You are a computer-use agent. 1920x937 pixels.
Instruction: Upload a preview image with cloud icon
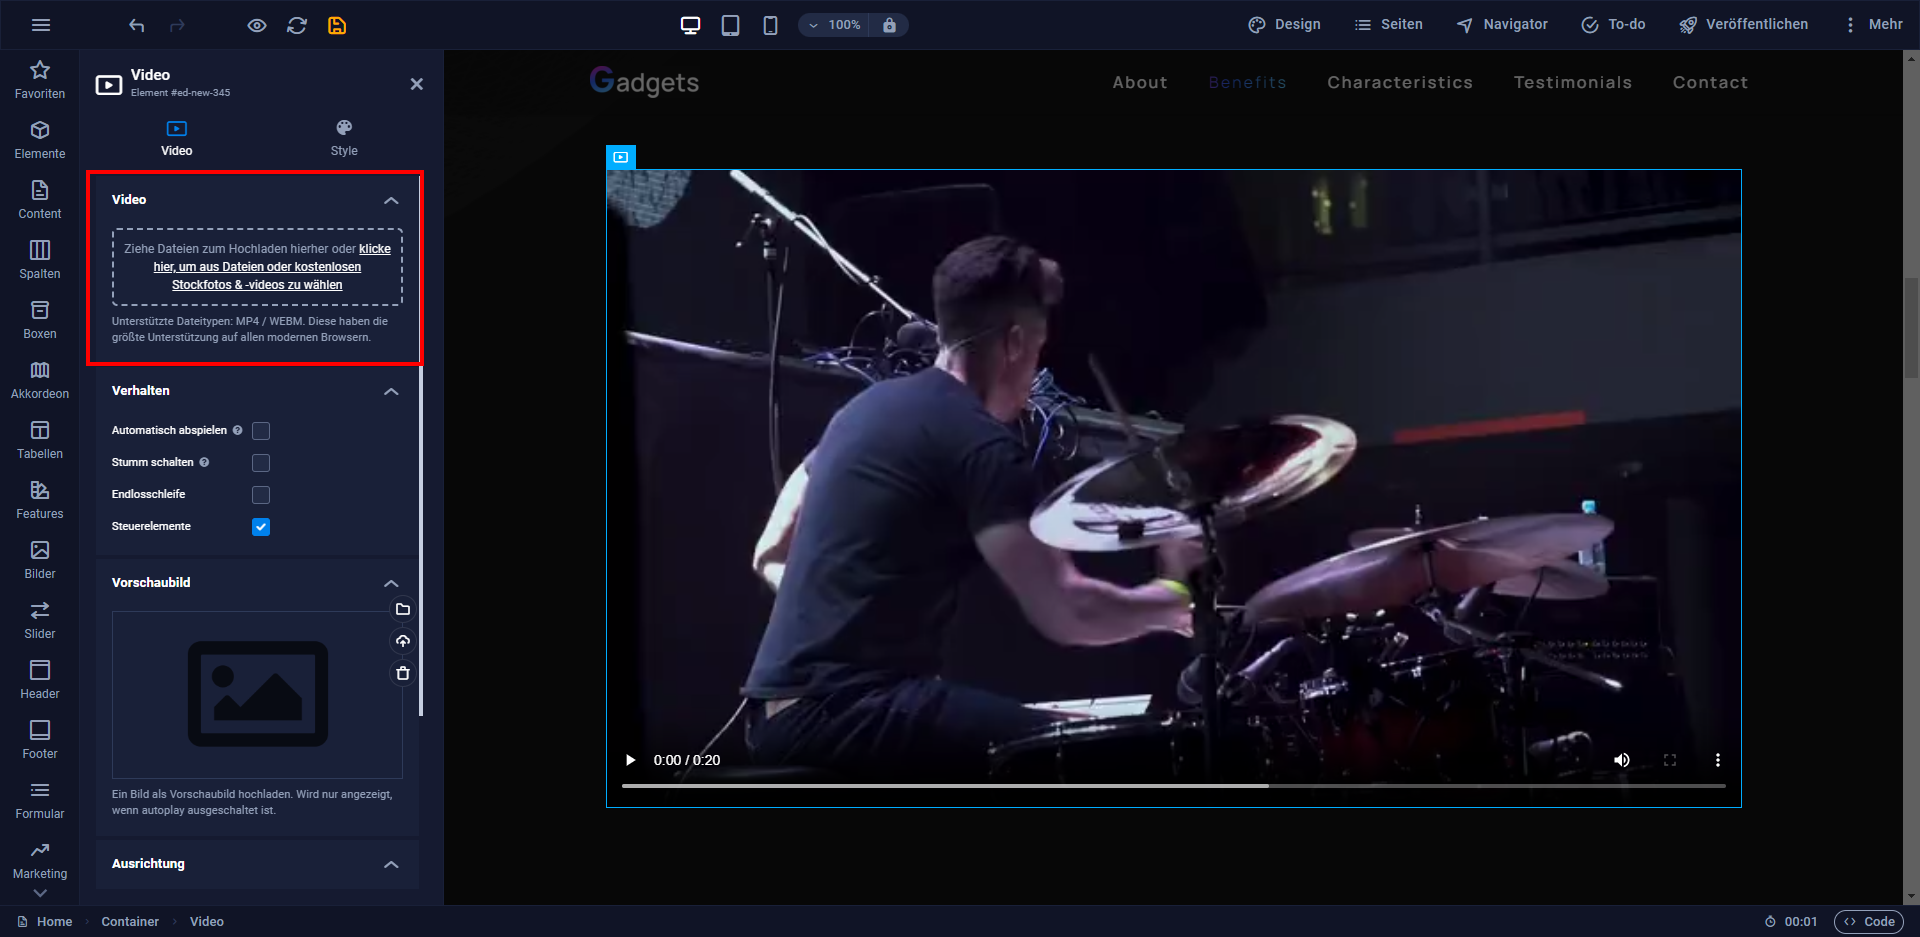403,641
